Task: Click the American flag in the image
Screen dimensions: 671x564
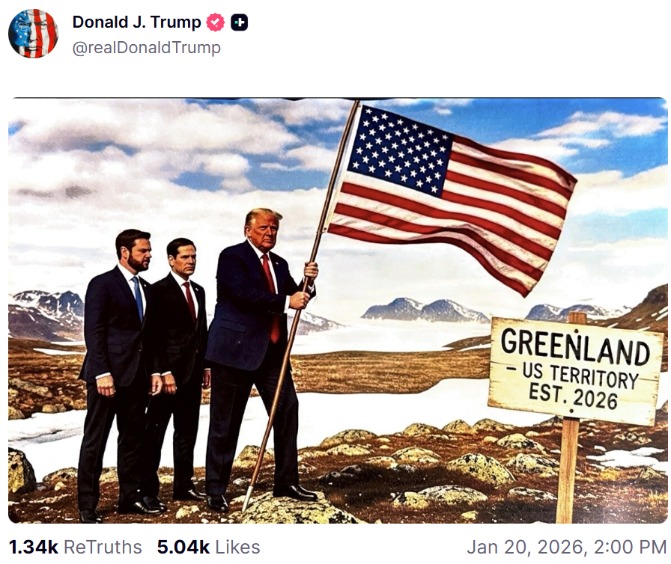Action: click(x=451, y=195)
